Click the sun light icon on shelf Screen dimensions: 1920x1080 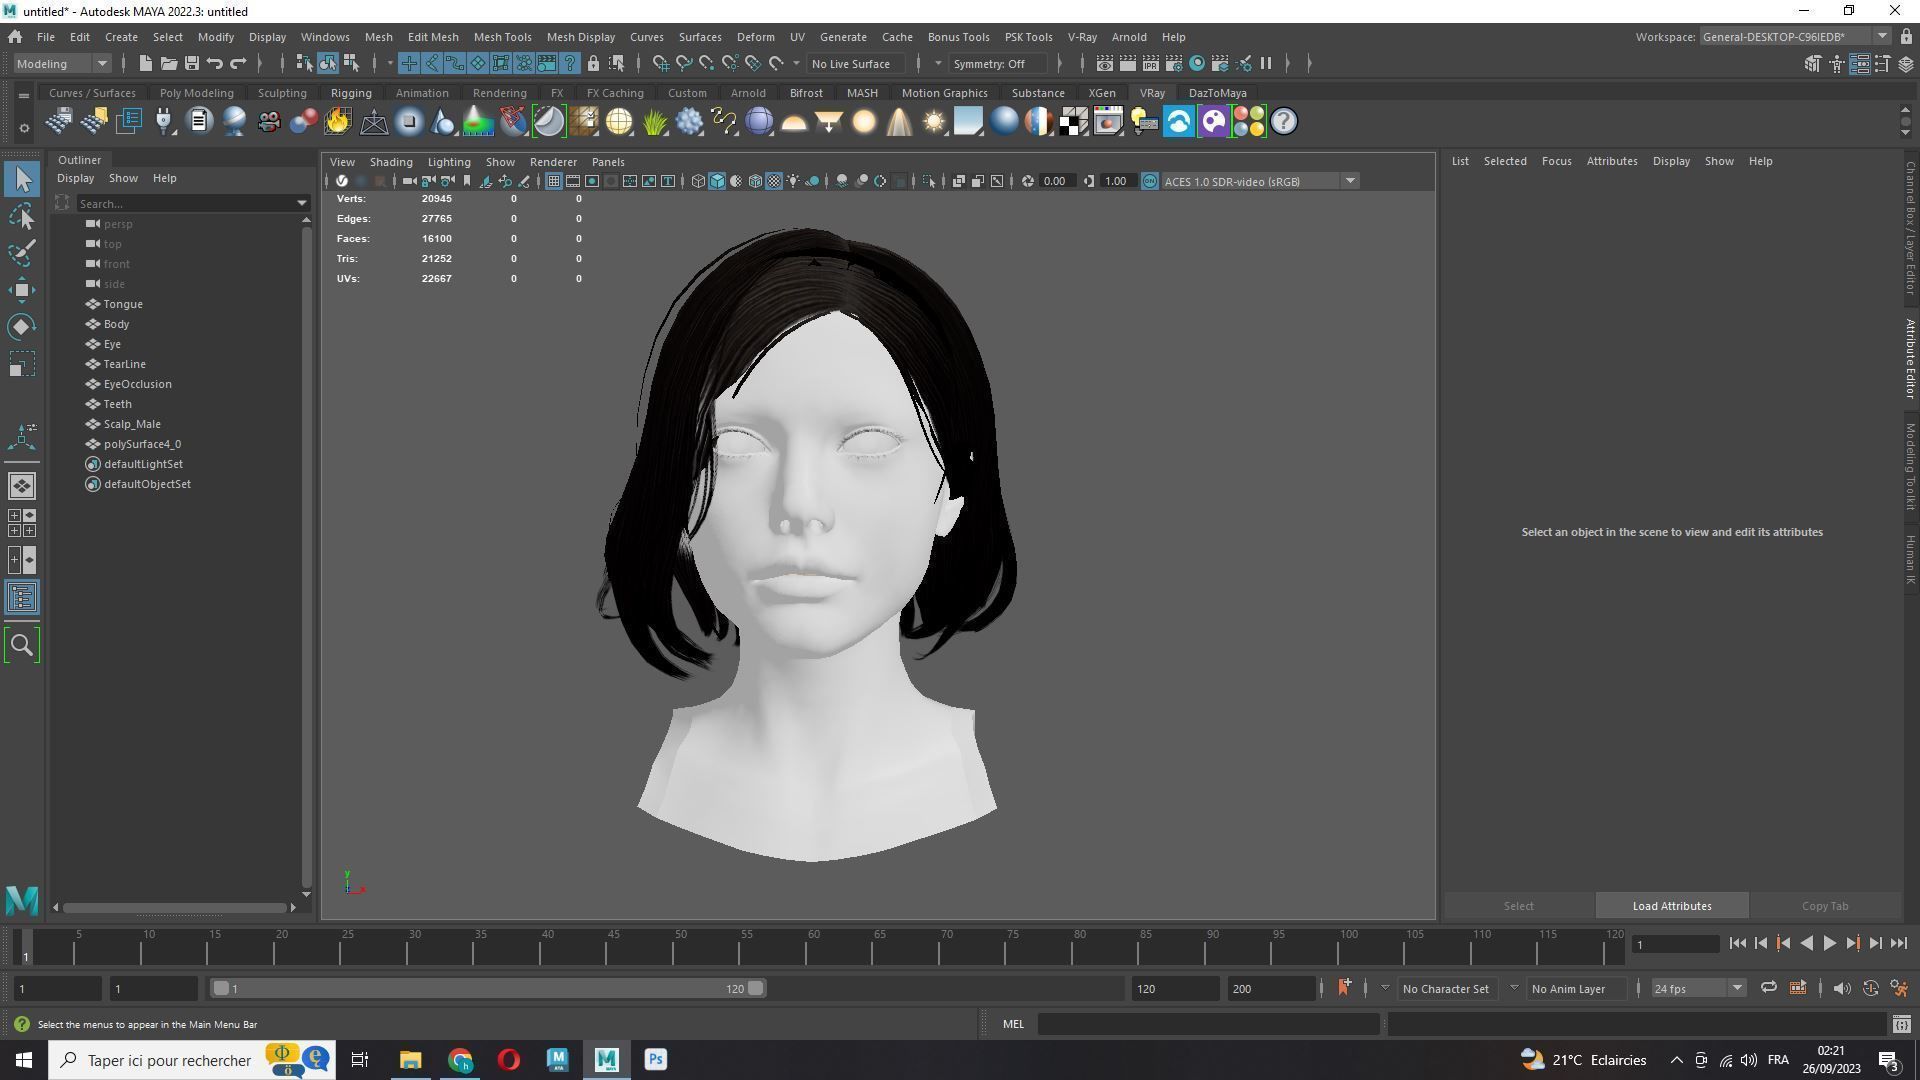click(x=934, y=122)
